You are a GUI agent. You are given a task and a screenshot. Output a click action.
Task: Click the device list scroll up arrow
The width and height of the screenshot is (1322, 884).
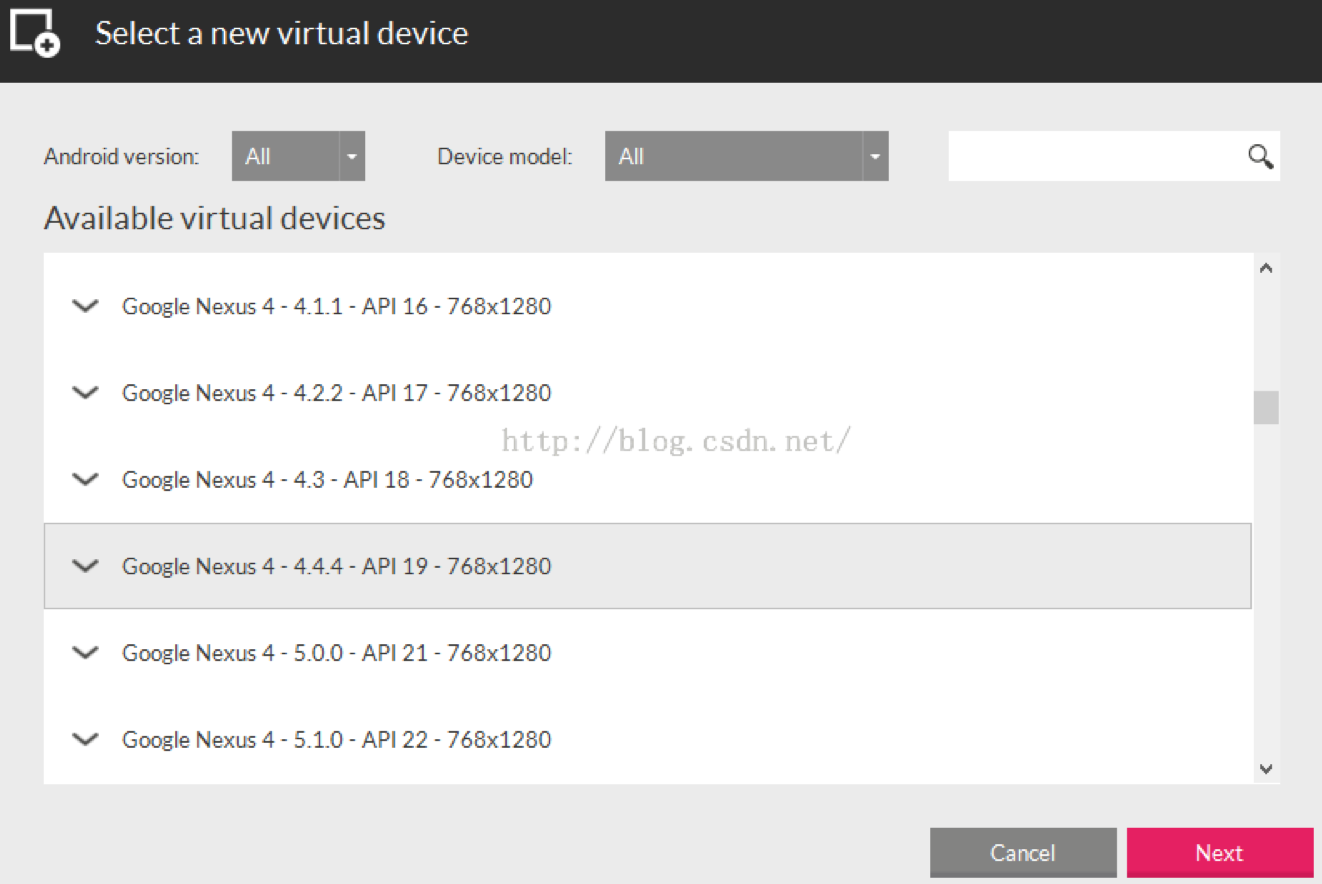(x=1266, y=268)
